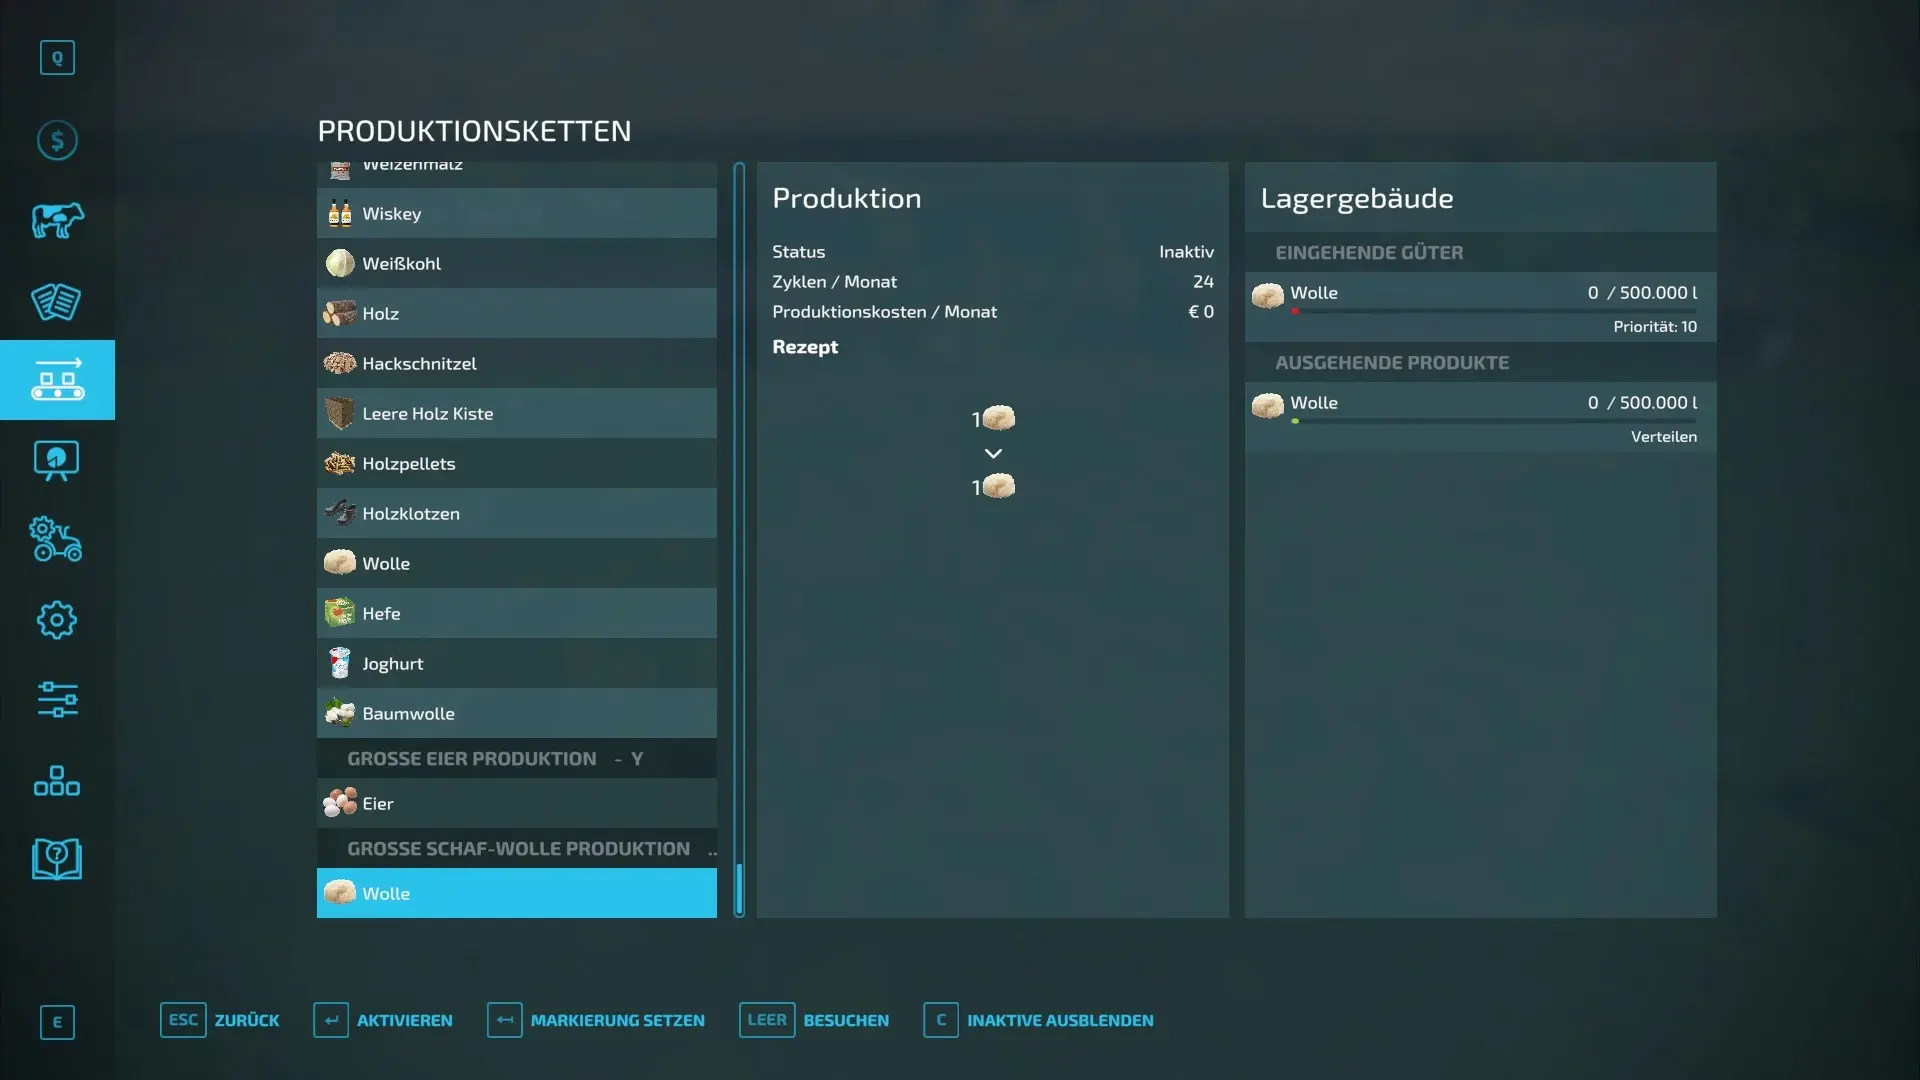Collapse Grosse Schaf-Wolle Produktion header
The width and height of the screenshot is (1920, 1080).
coord(516,849)
